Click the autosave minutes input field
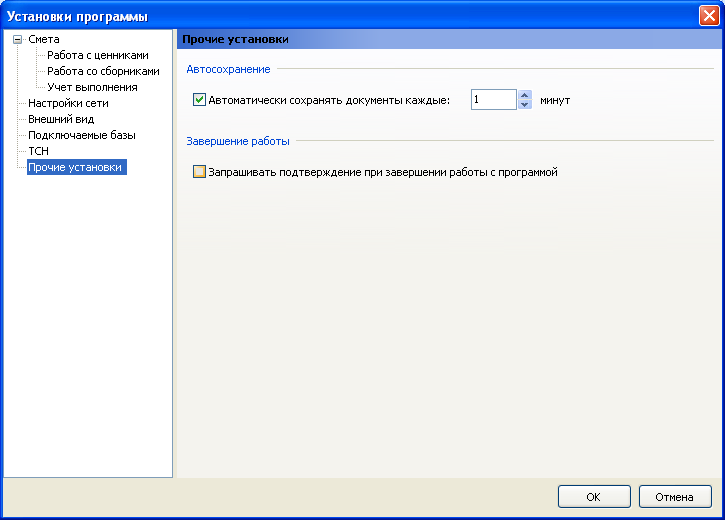 (494, 100)
